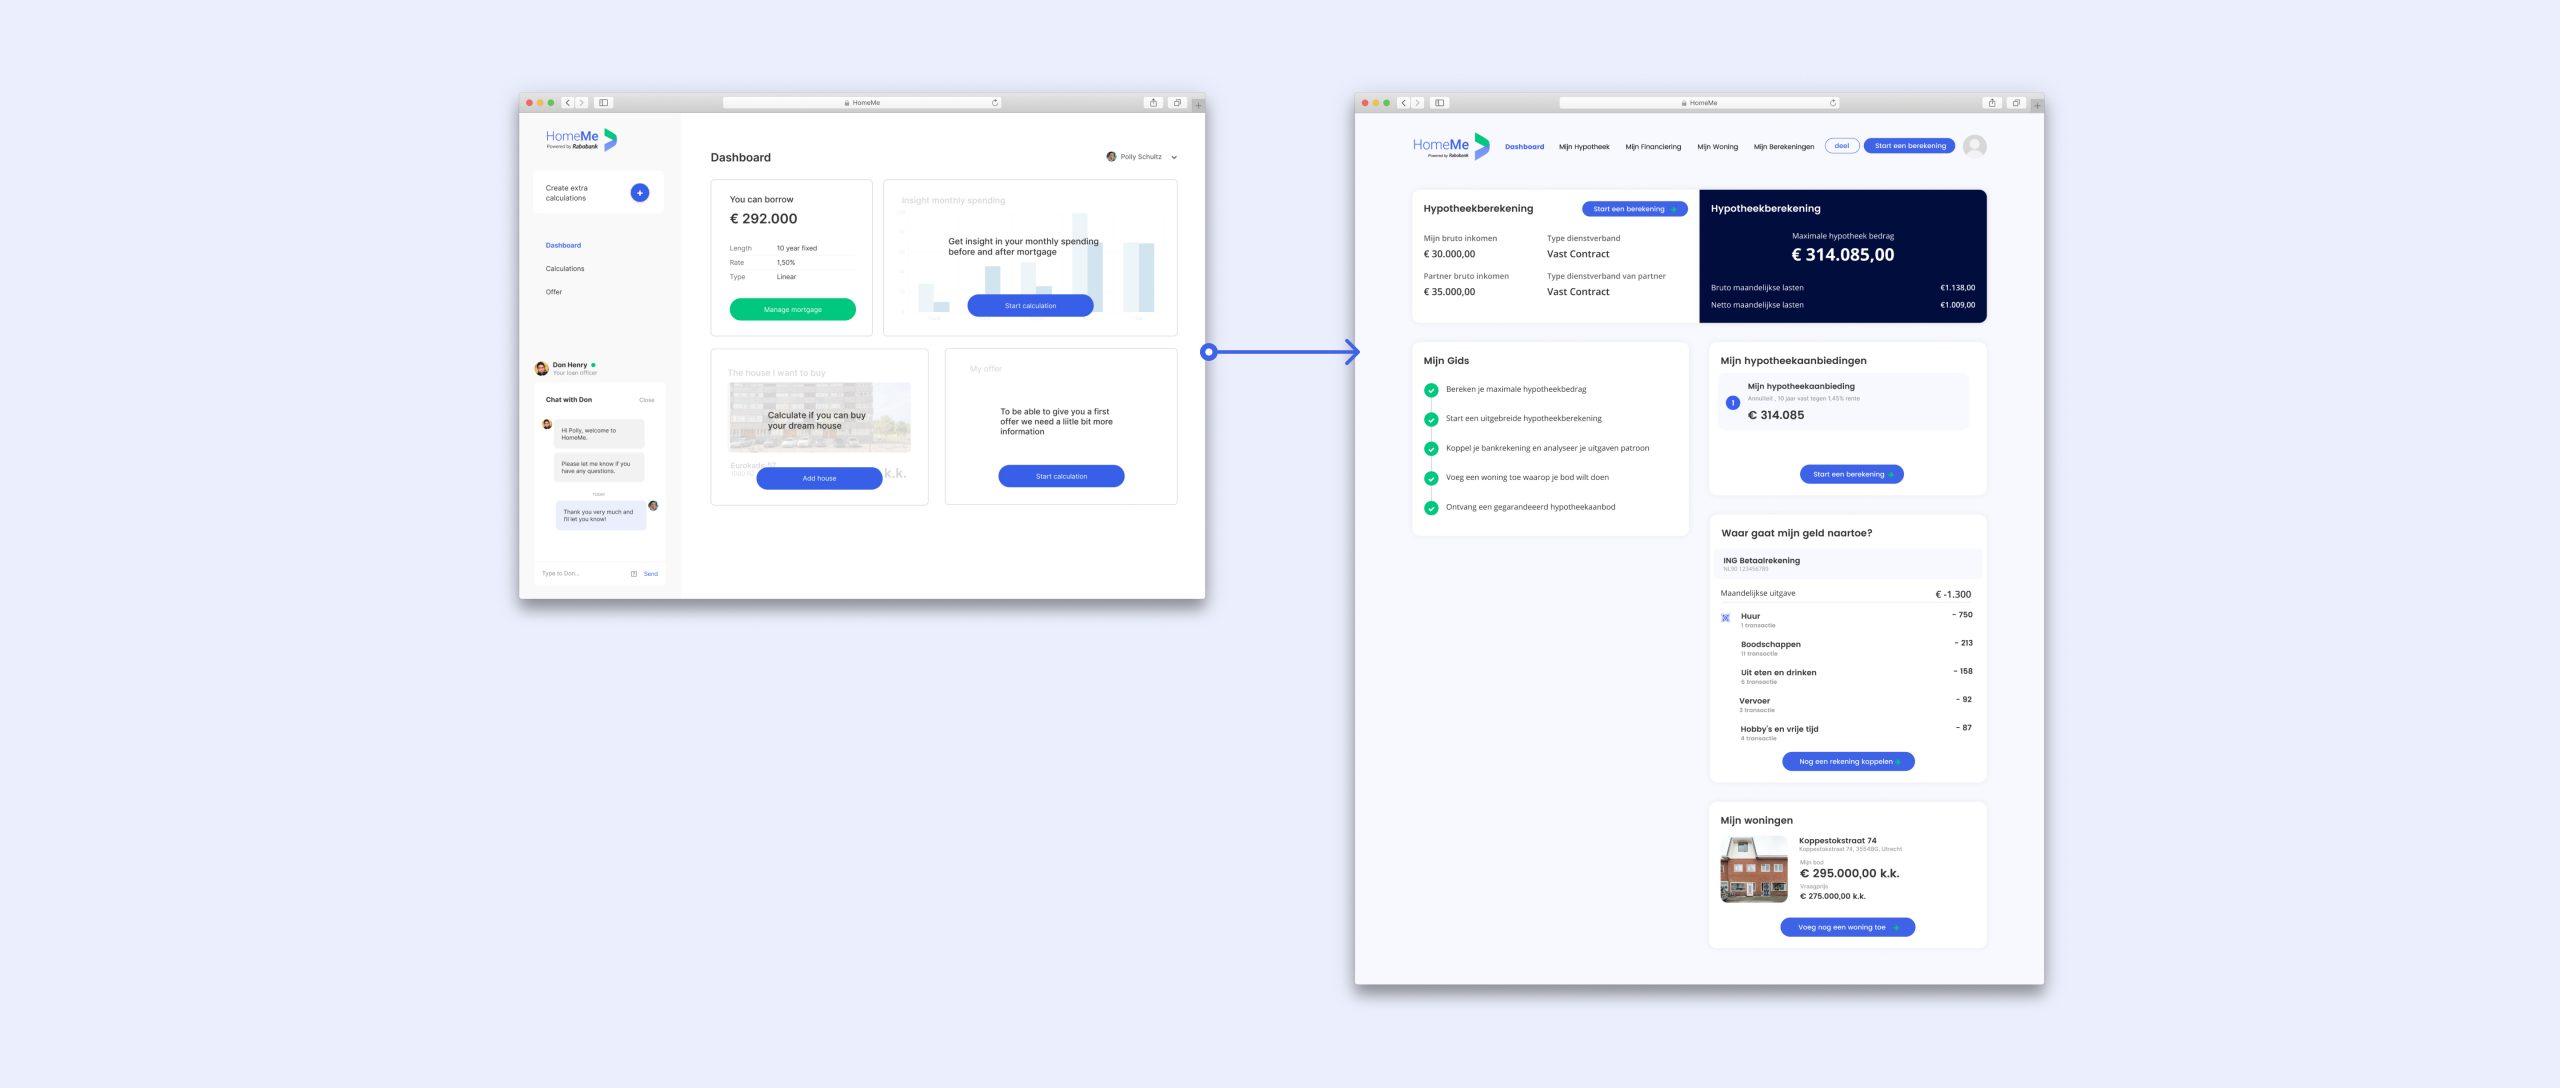The width and height of the screenshot is (2560, 1088).
Task: Click the reload icon in right browser address bar
Action: pos(1833,103)
